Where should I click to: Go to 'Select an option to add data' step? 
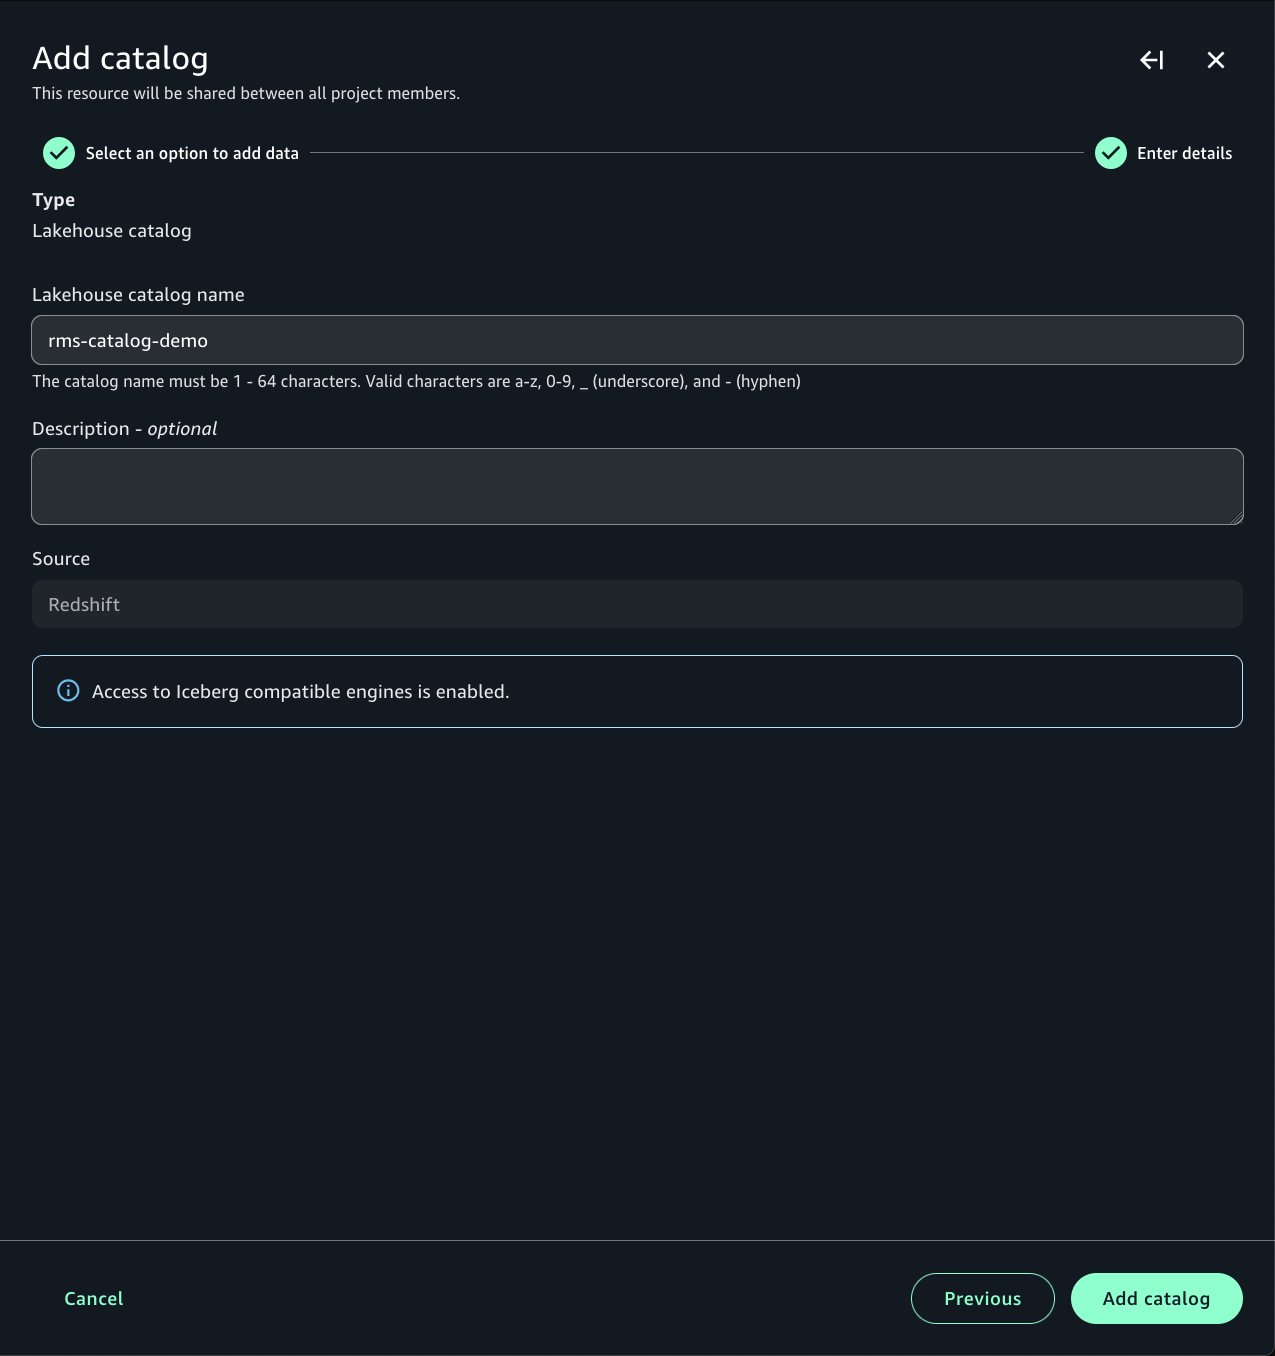coord(192,153)
